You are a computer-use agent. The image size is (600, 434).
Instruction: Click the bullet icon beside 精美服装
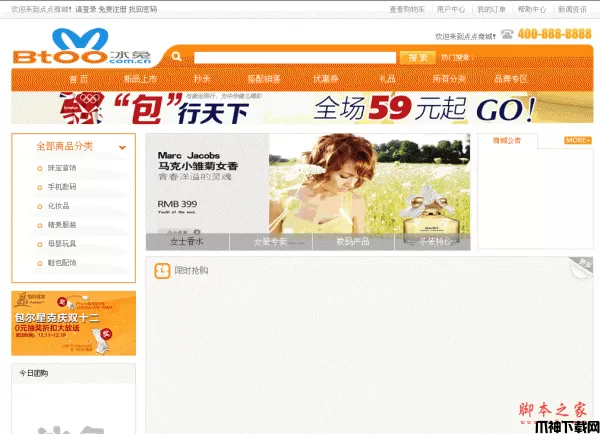click(39, 225)
